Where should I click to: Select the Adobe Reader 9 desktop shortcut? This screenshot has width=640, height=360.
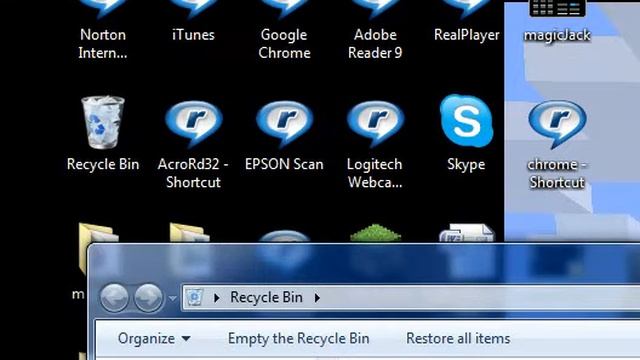[375, 44]
